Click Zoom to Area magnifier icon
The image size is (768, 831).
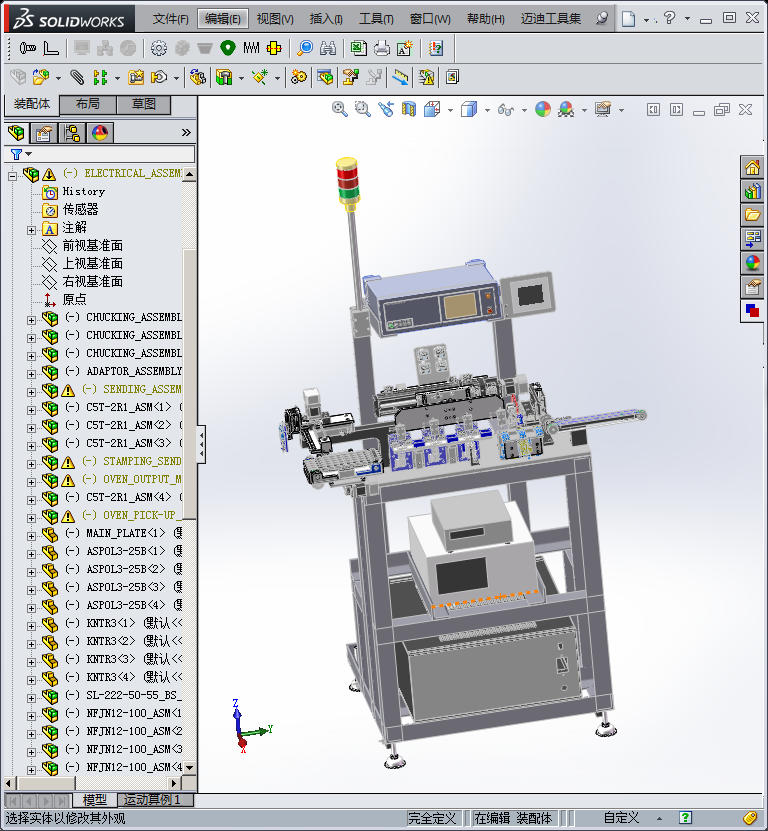coord(363,110)
